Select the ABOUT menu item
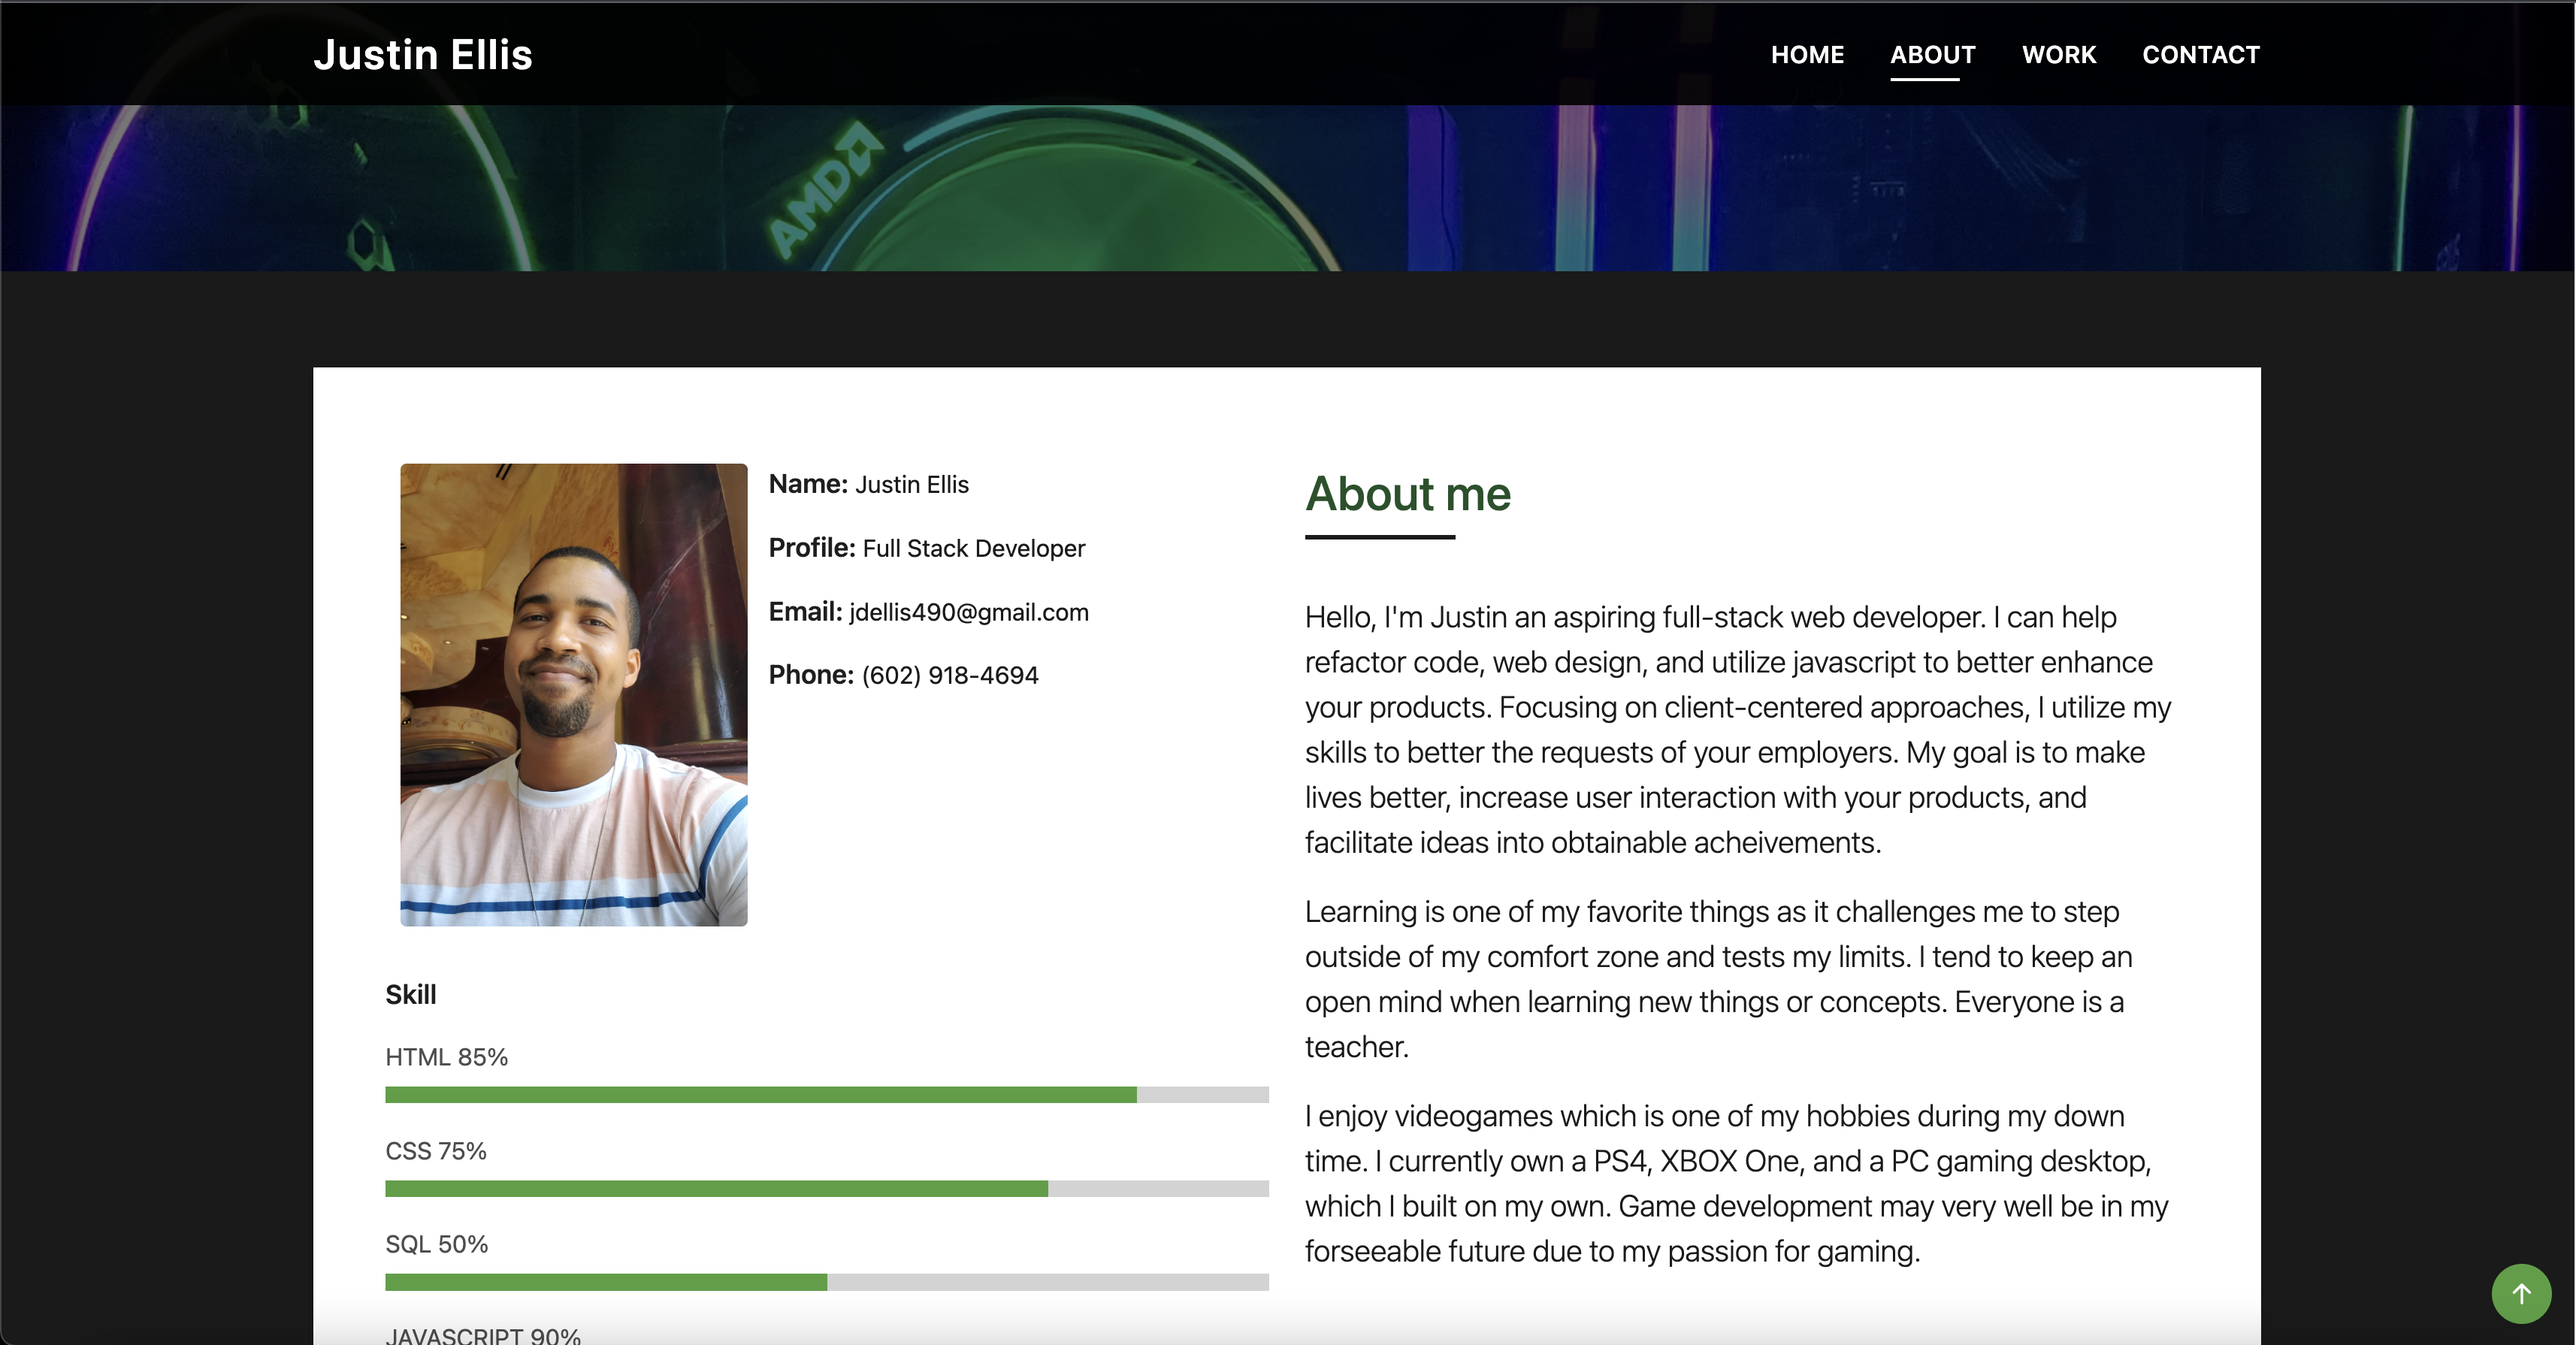 pyautogui.click(x=1932, y=54)
